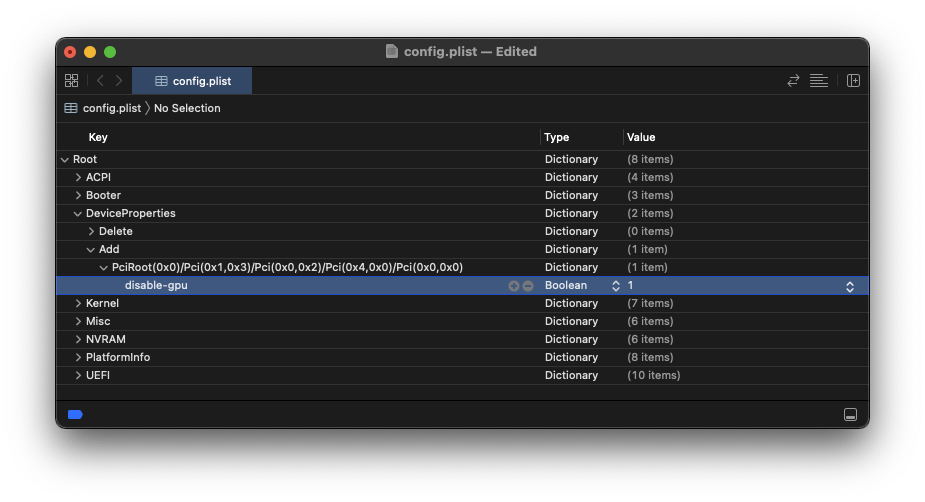The width and height of the screenshot is (925, 502).
Task: Add an editor pane on the right
Action: click(853, 81)
